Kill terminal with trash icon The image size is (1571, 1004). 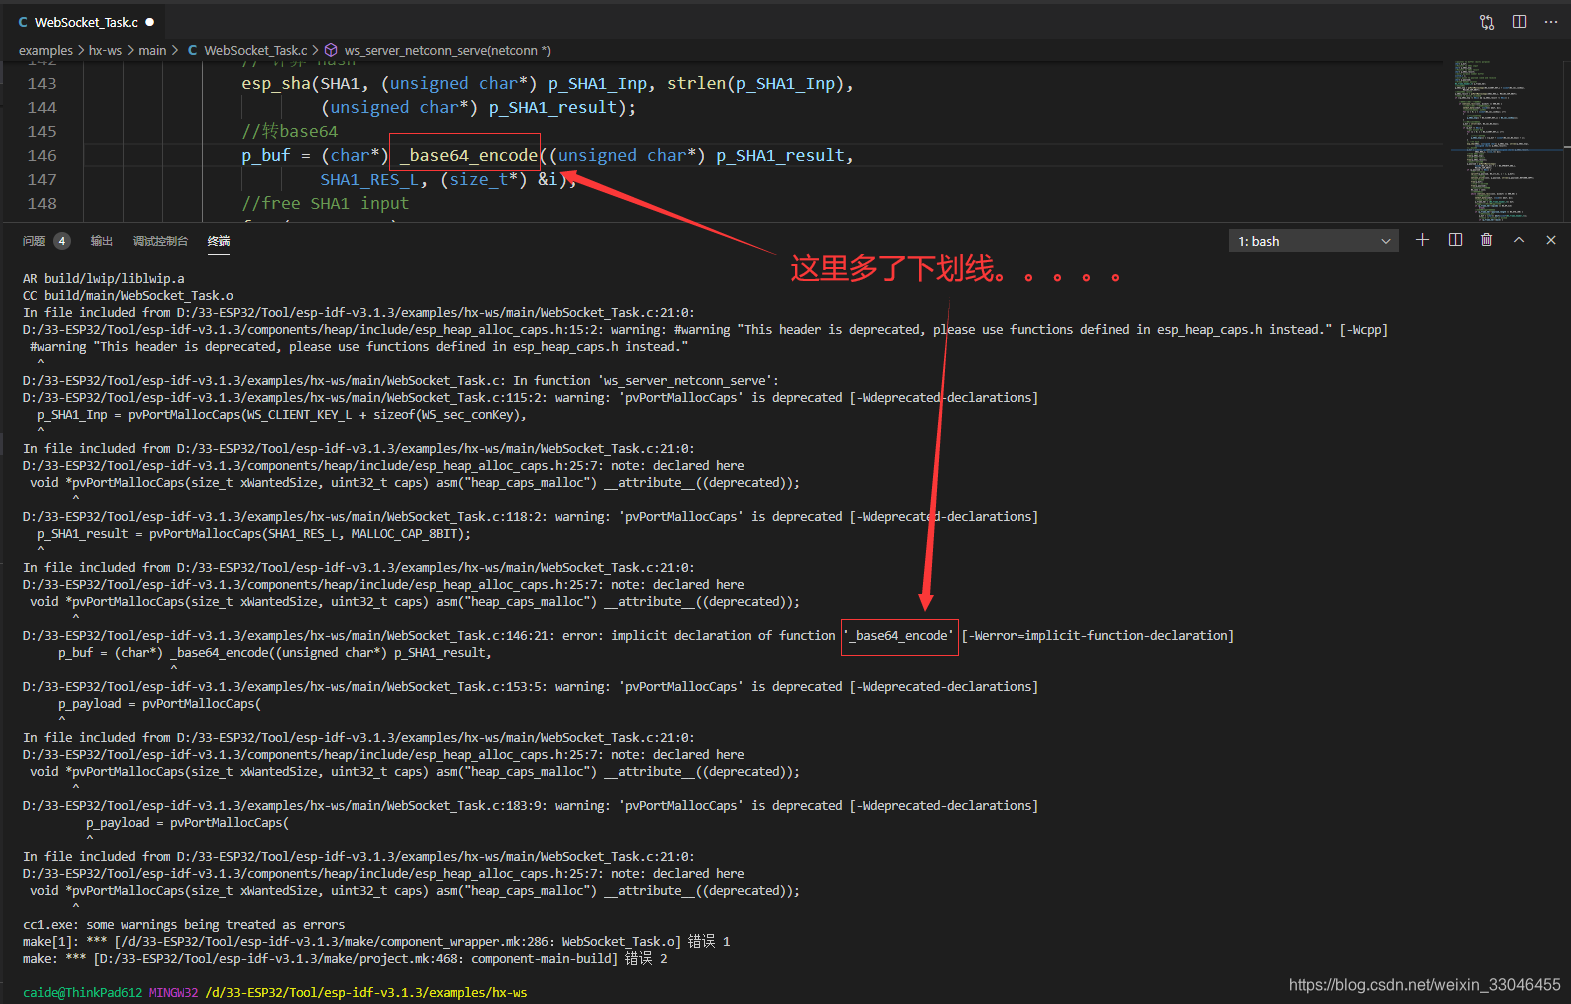coord(1486,240)
